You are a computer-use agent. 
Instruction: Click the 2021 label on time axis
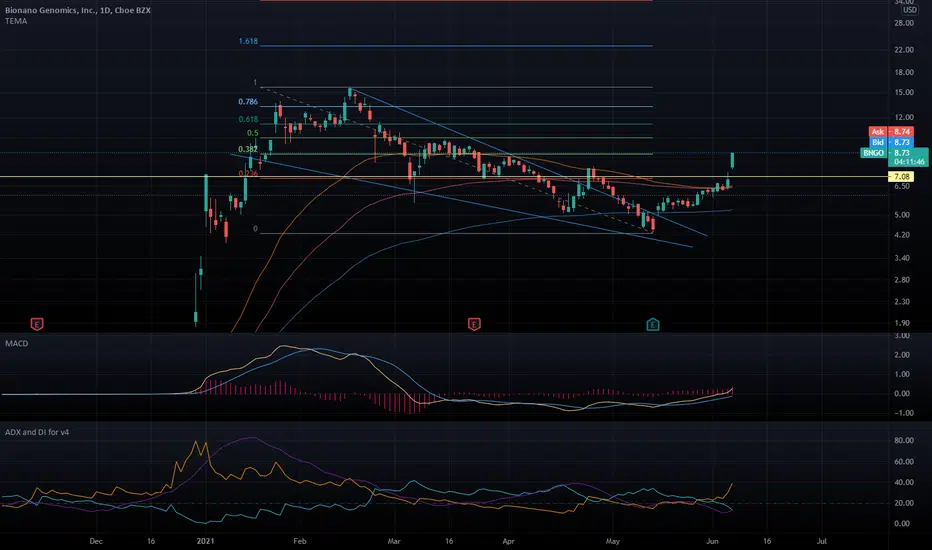pos(205,541)
